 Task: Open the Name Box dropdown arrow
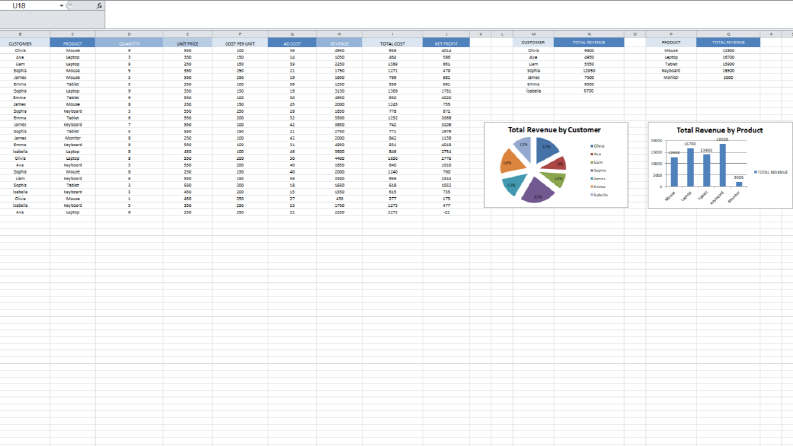coord(62,6)
